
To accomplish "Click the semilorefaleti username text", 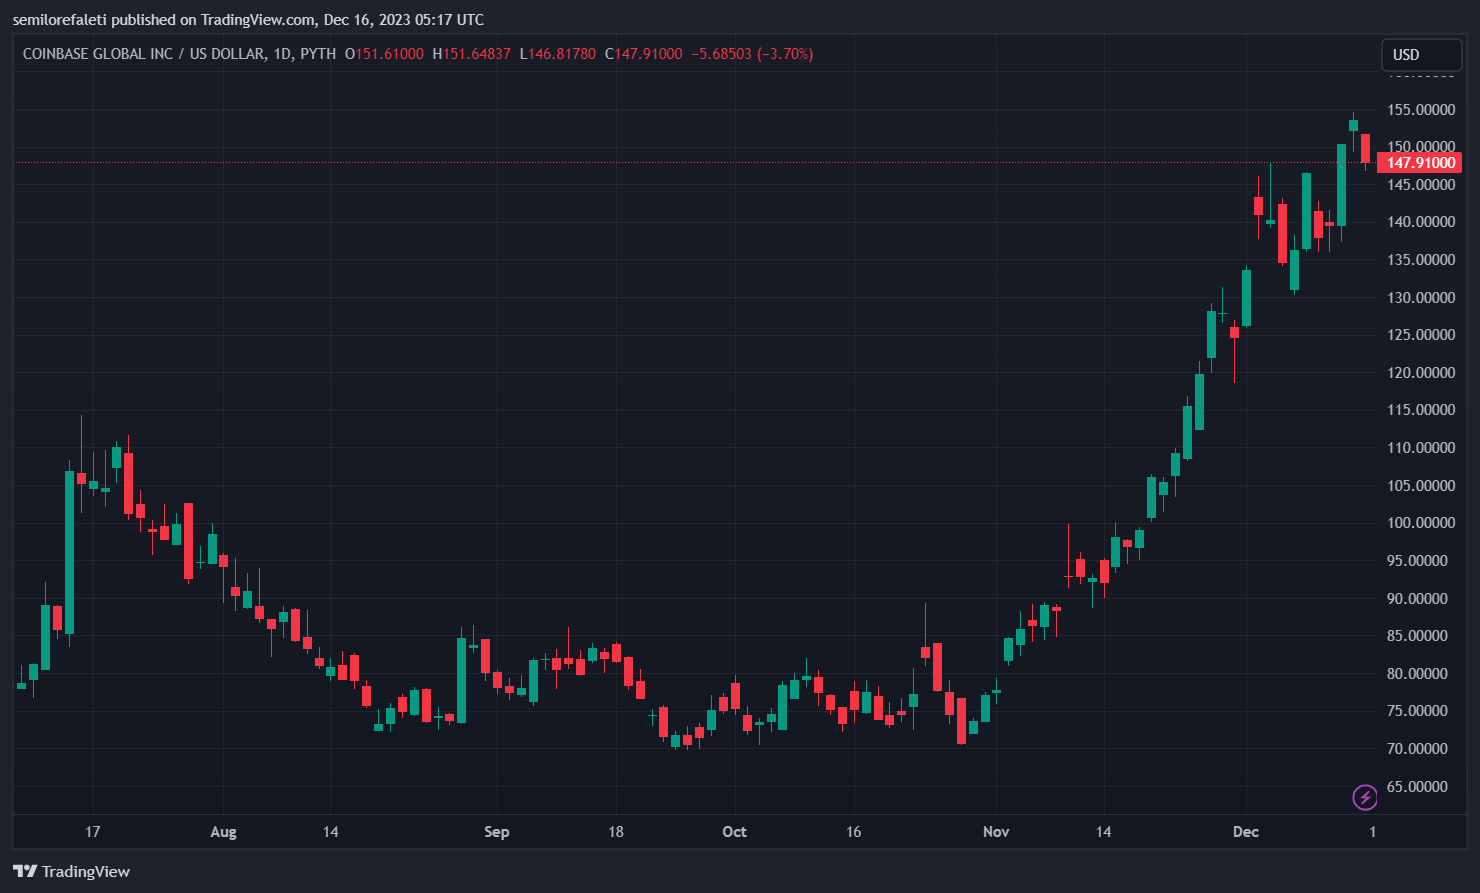I will 60,19.
